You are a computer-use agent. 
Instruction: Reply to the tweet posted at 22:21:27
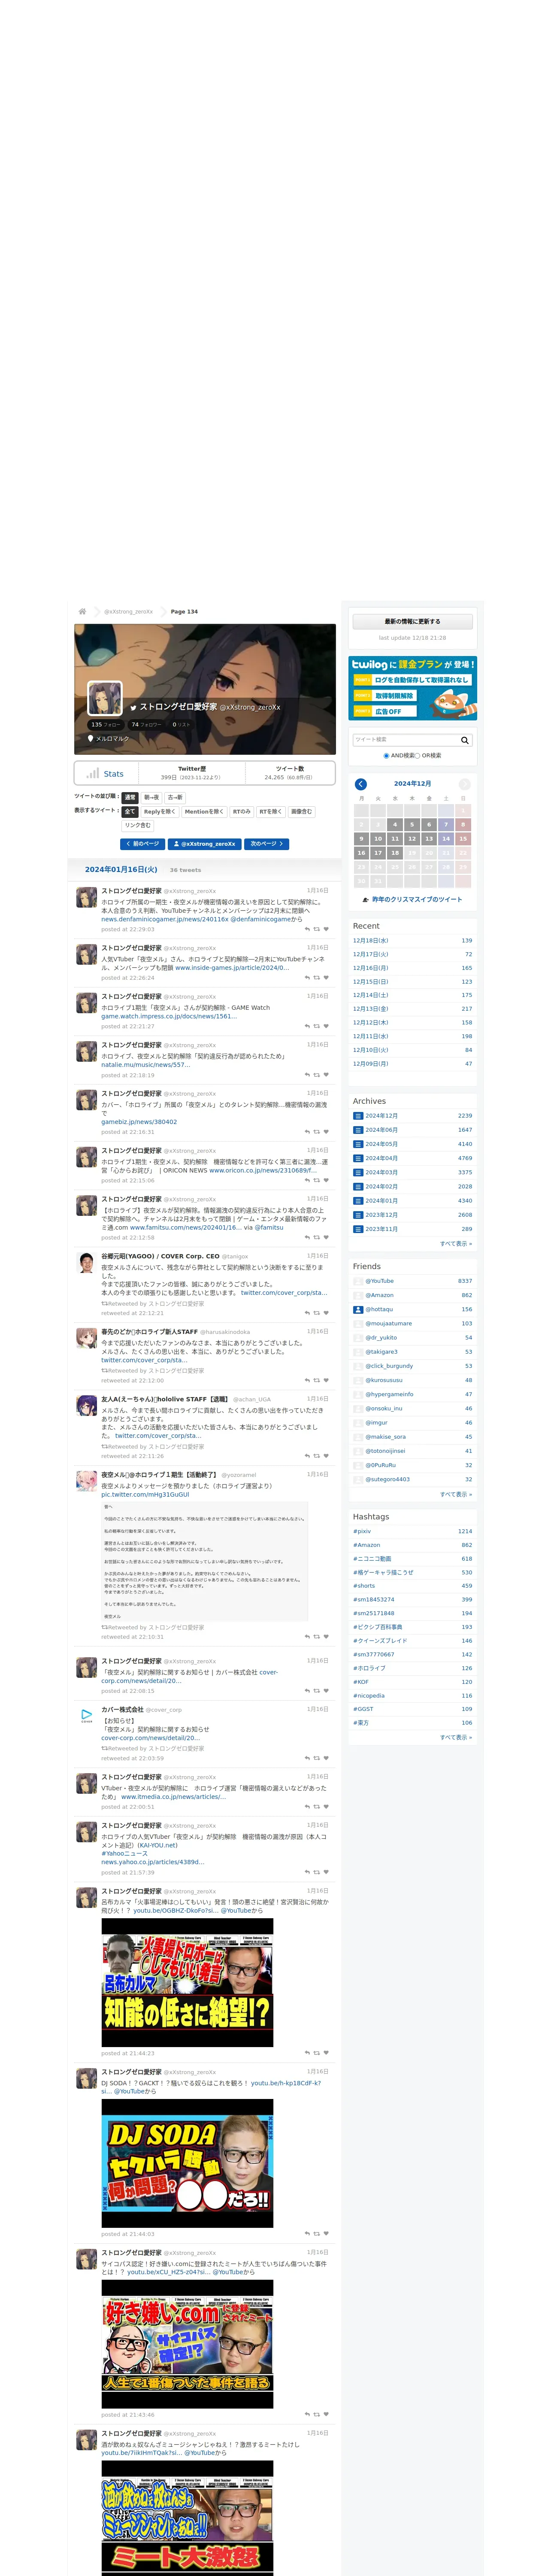tap(307, 1026)
